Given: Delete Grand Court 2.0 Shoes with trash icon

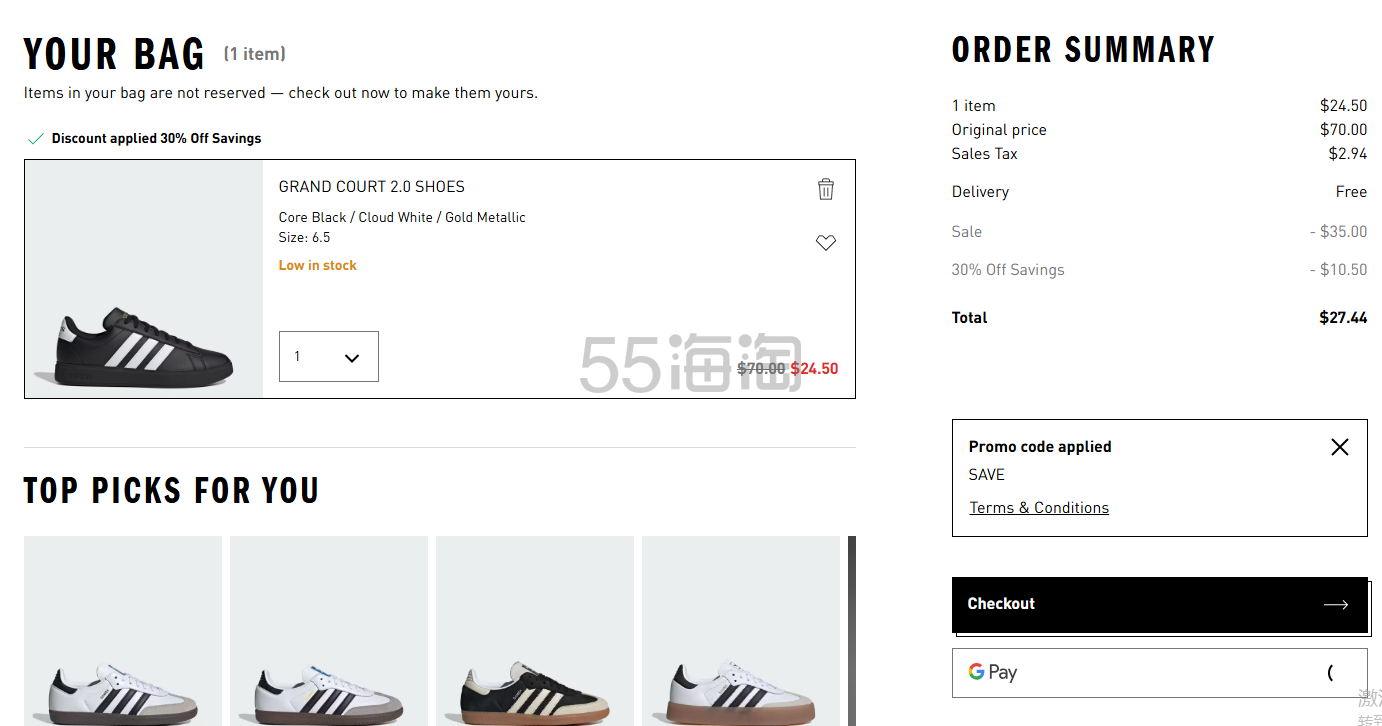Looking at the screenshot, I should click(x=825, y=189).
